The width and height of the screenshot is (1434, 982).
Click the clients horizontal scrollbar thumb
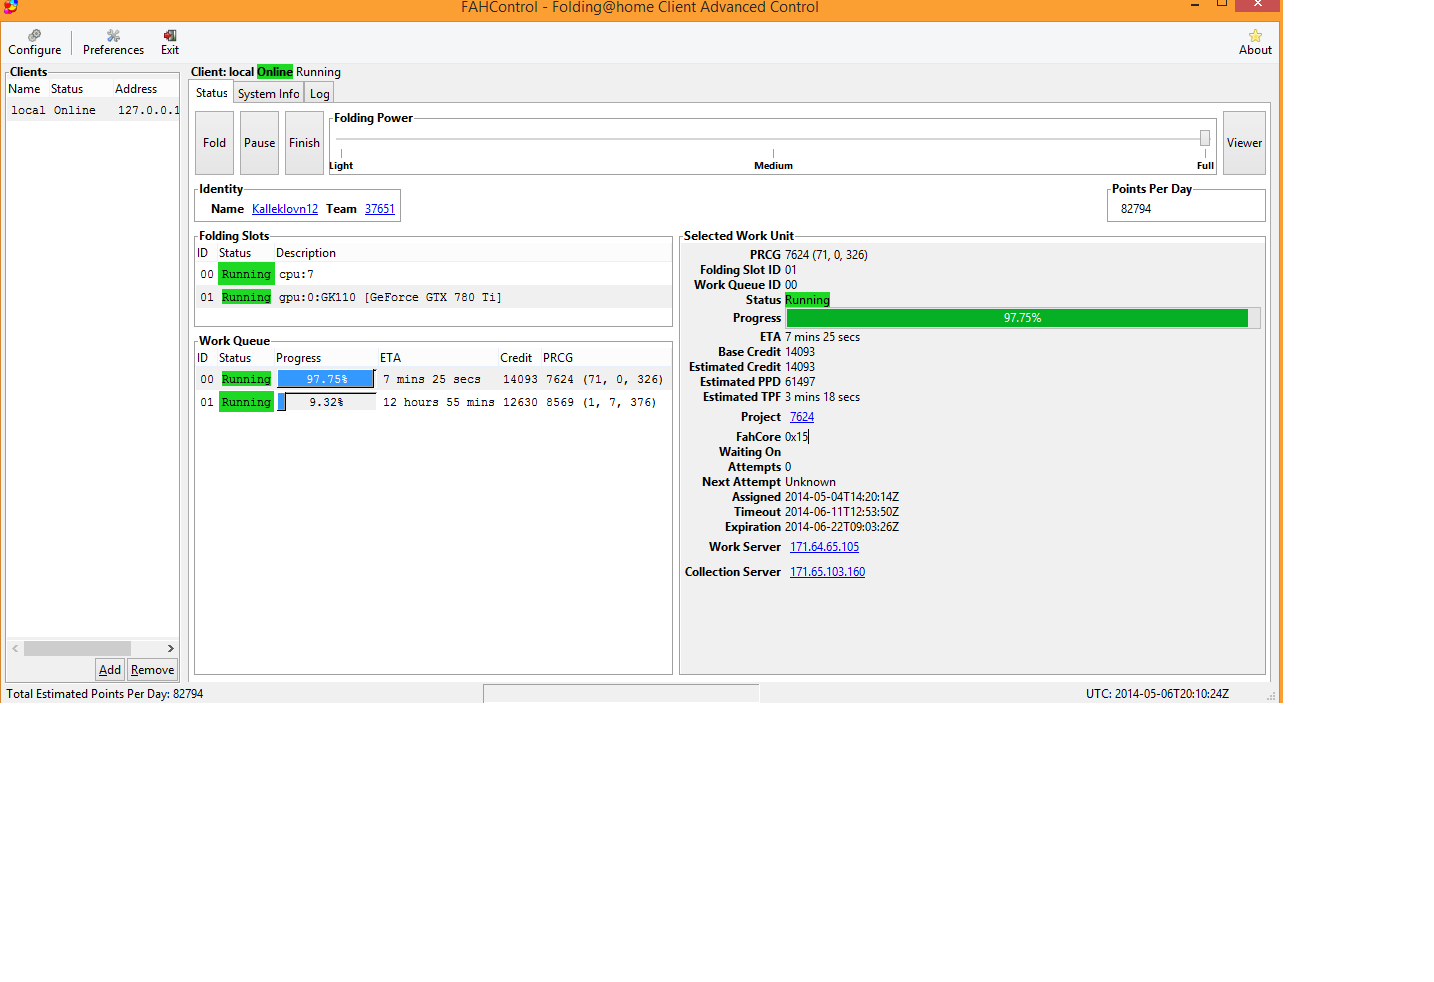click(x=77, y=648)
